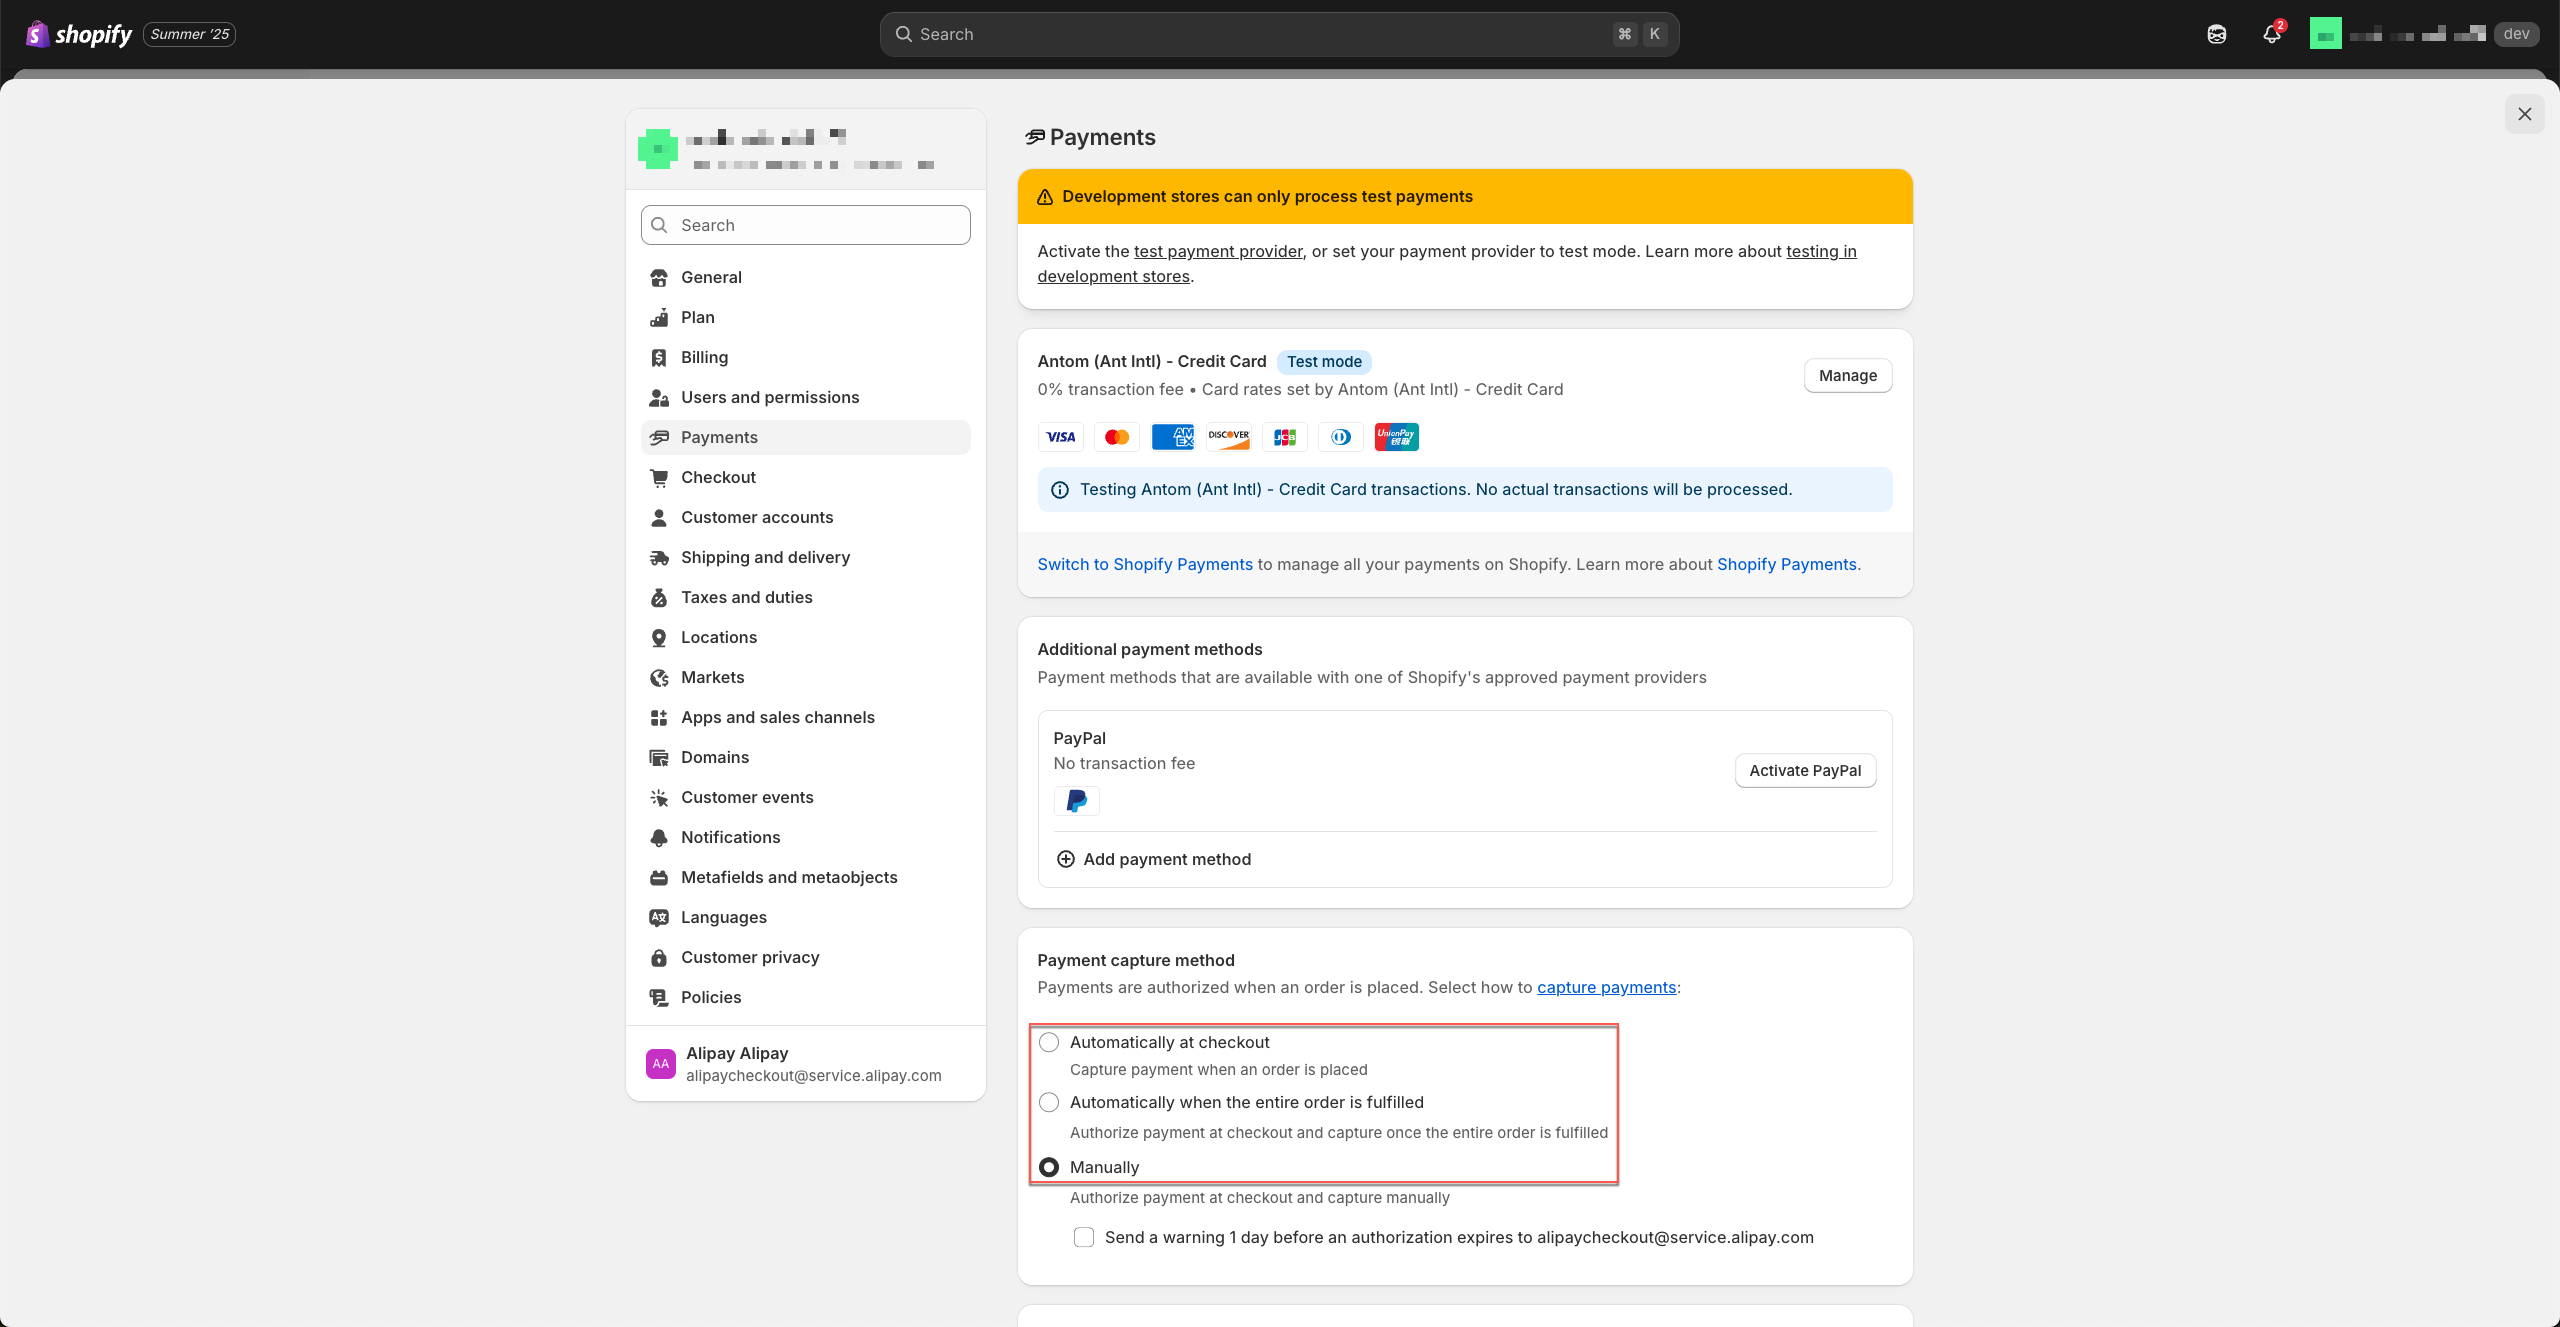Click the Checkout cart icon
Image resolution: width=2560 pixels, height=1327 pixels.
[659, 477]
